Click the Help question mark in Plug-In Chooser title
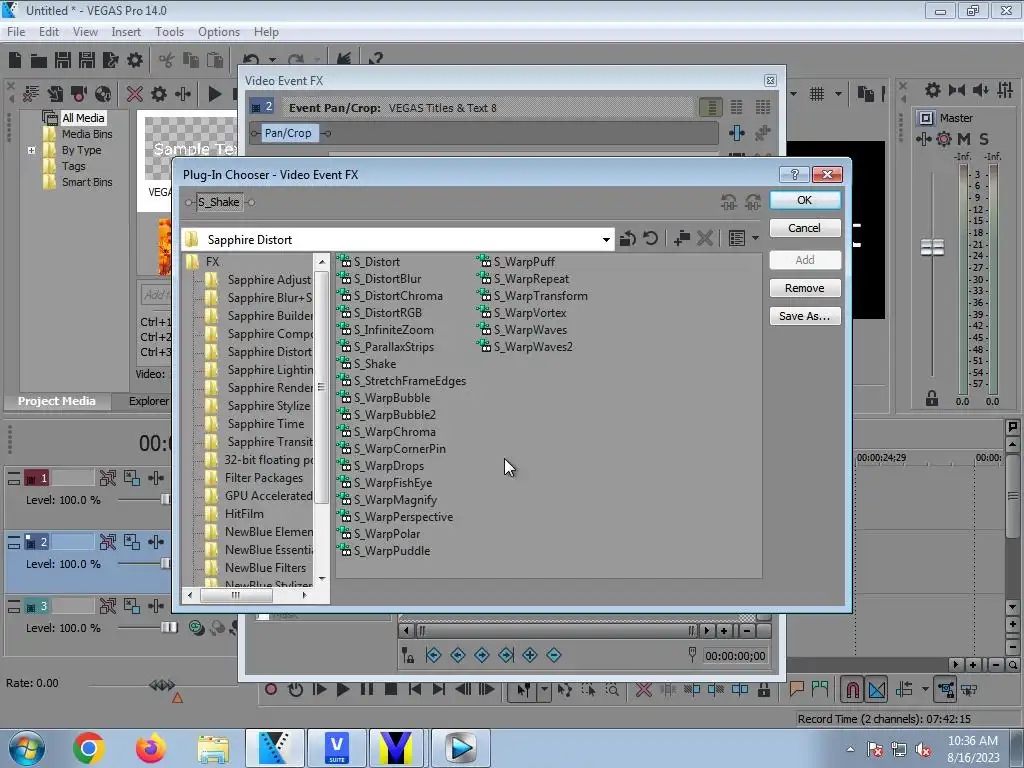Image resolution: width=1024 pixels, height=768 pixels. tap(794, 174)
